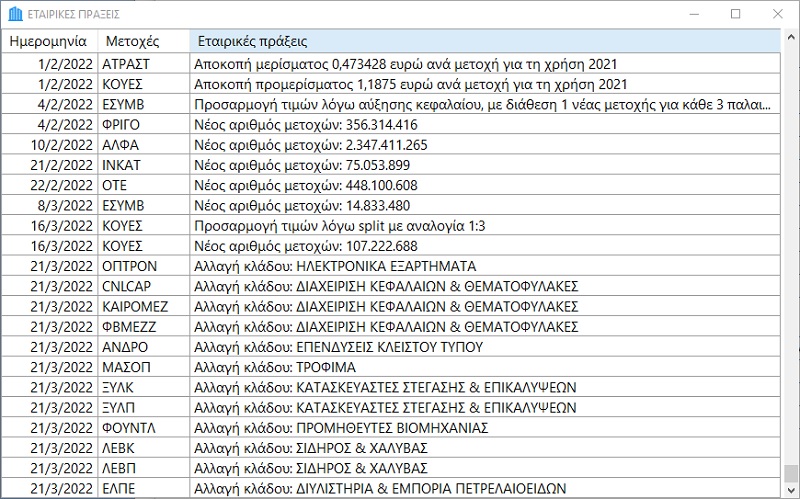Click Αλλαγή κλάδου: ΗΛΕΚΤΡΟΝΙΚΑ ΕΞΑΡΤΗΜΑΤΑ
Screen dimensions: 800x499
click(x=485, y=266)
